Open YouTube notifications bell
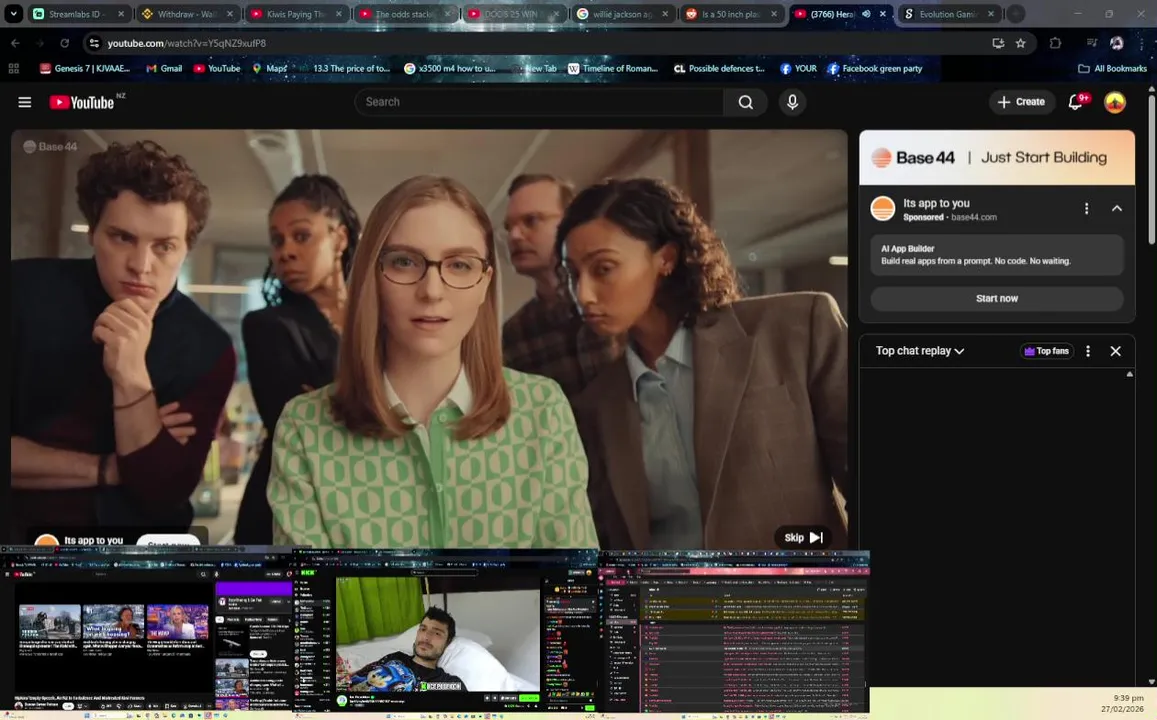This screenshot has height=720, width=1157. click(x=1076, y=102)
